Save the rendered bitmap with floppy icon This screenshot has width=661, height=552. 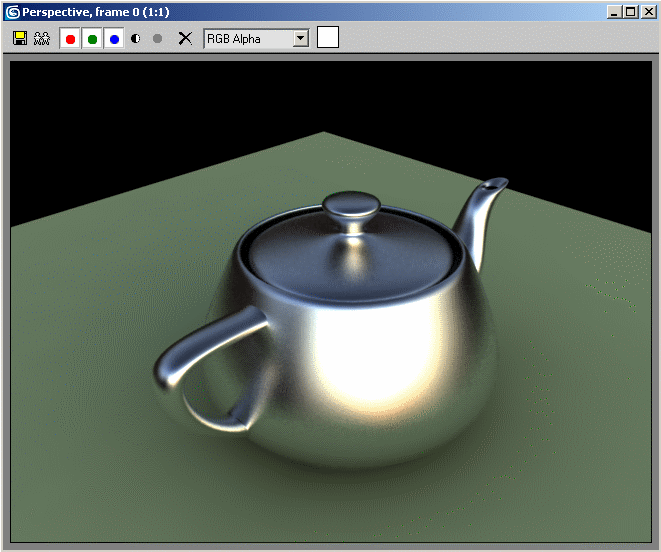(20, 39)
